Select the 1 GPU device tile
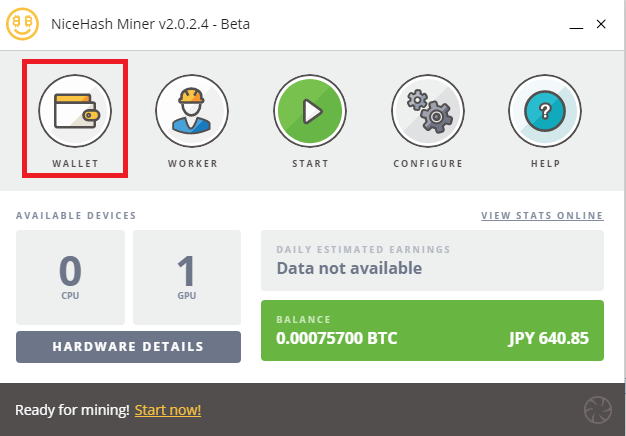626x436 pixels. (x=187, y=277)
